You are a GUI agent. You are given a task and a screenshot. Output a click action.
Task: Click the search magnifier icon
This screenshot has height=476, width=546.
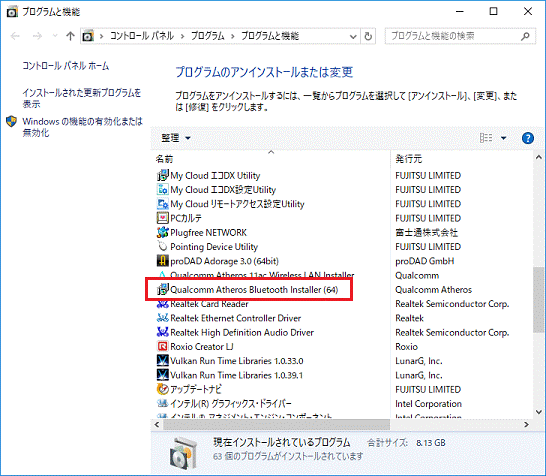tap(525, 36)
